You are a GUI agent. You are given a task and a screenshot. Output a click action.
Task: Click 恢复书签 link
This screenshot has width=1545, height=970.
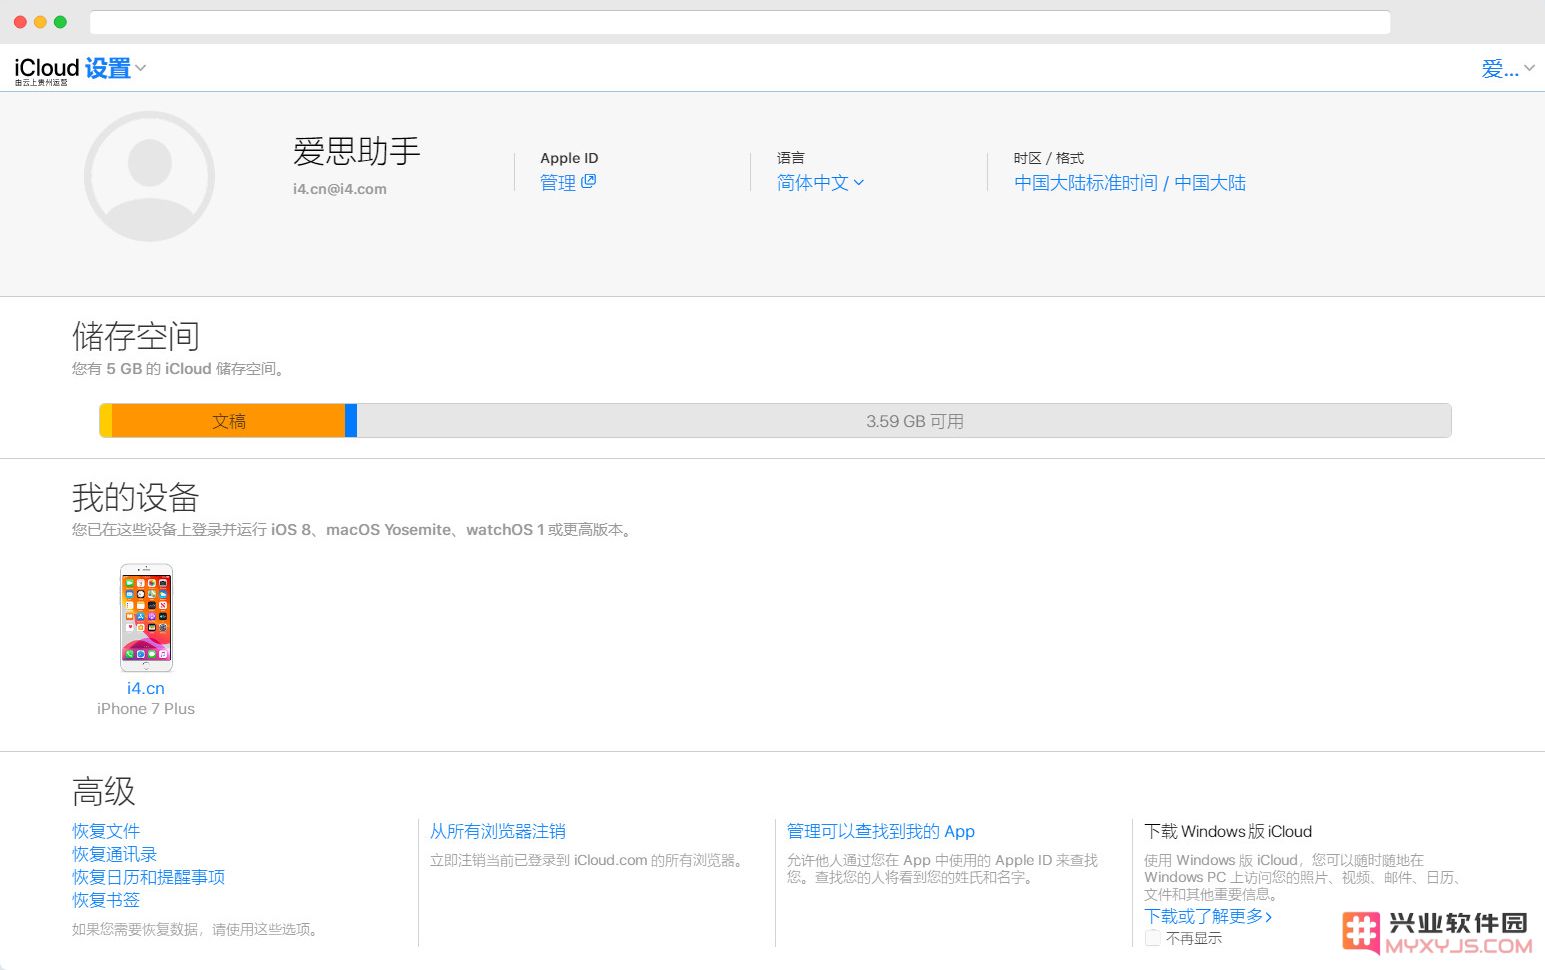coord(106,900)
